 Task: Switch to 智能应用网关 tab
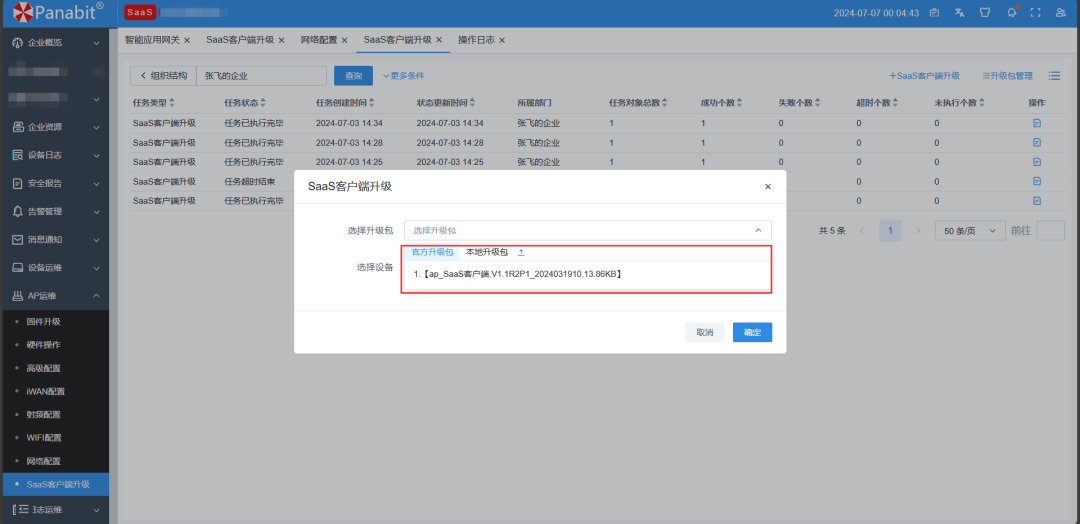[152, 40]
